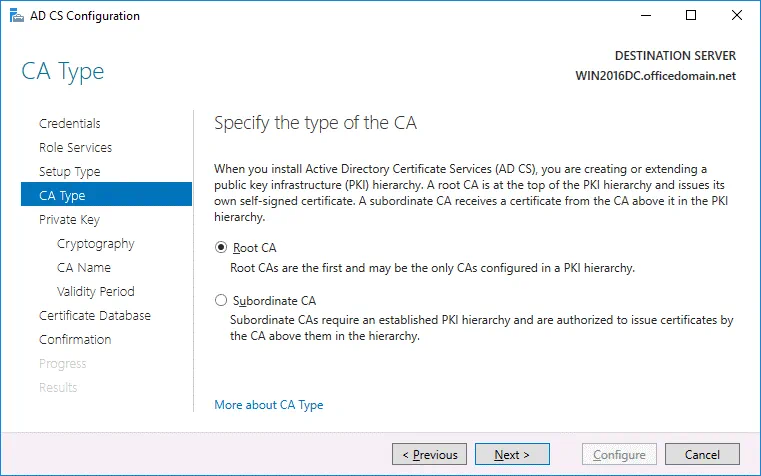Close the AD CS Configuration window
The width and height of the screenshot is (761, 476).
(737, 16)
